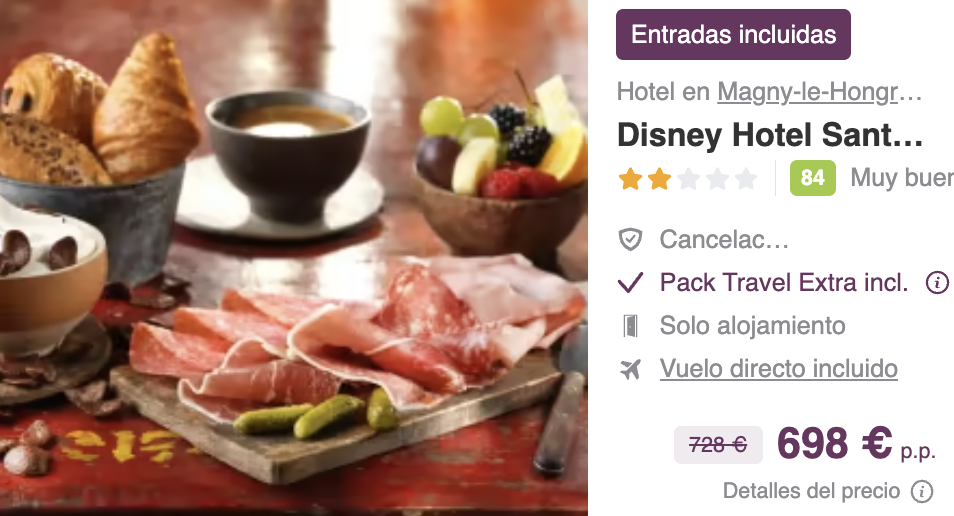
Task: Click the airplane flight icon
Action: (x=630, y=369)
